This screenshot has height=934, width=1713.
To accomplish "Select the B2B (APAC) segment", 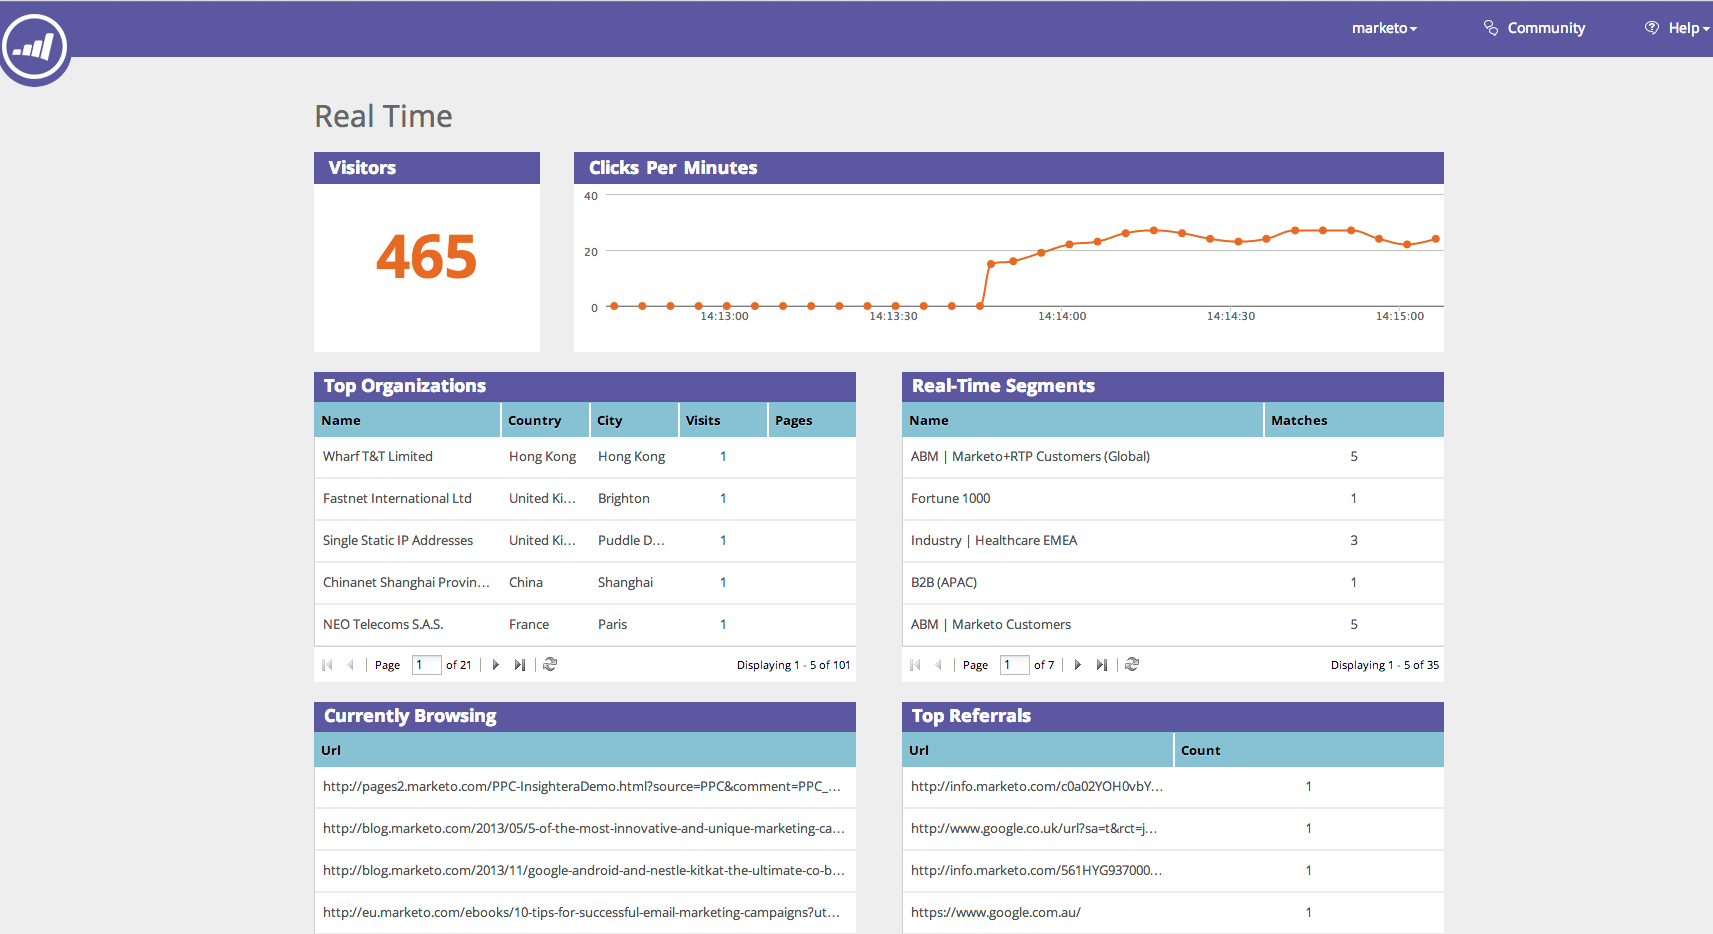I will (x=944, y=583).
